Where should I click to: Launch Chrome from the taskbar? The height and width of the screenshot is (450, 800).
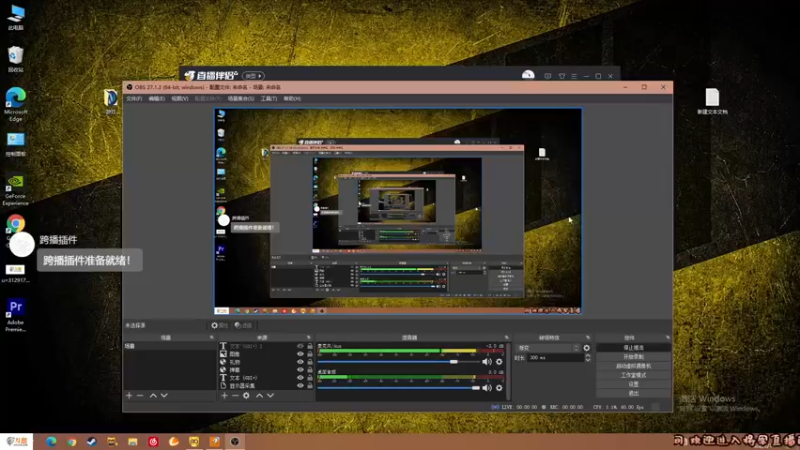coord(71,441)
